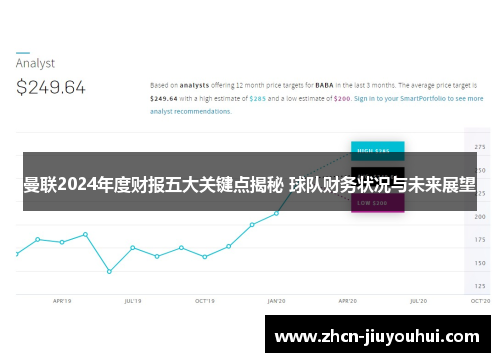Click the analyst recommendations link text
500x362 pixels.
[x=191, y=111]
